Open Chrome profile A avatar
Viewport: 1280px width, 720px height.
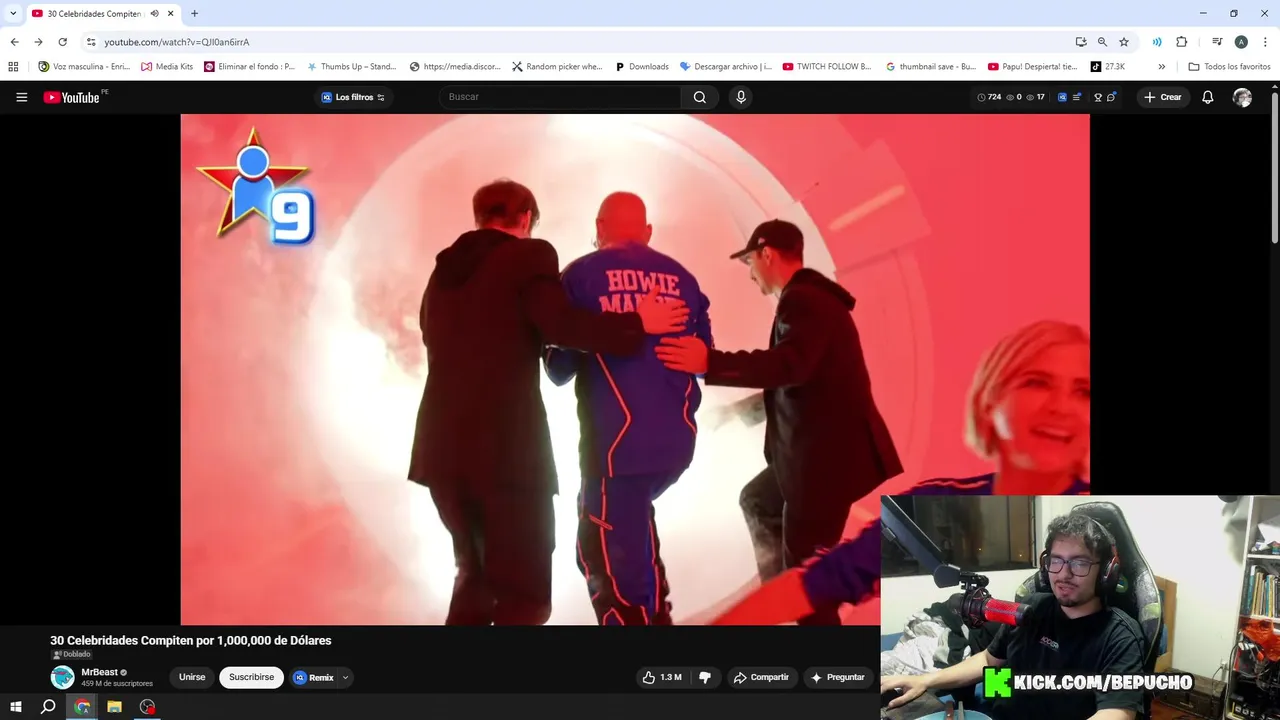click(1241, 42)
